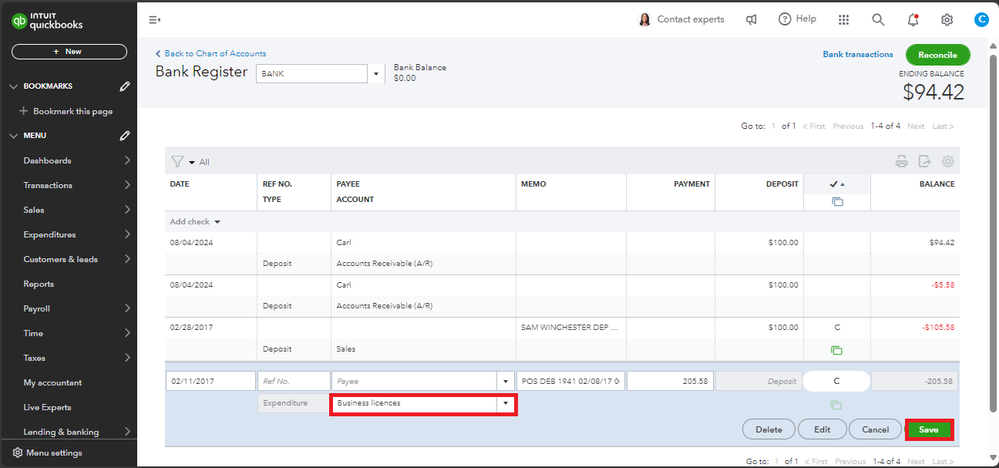Expand the Transactions submenu
999x468 pixels.
[127, 185]
